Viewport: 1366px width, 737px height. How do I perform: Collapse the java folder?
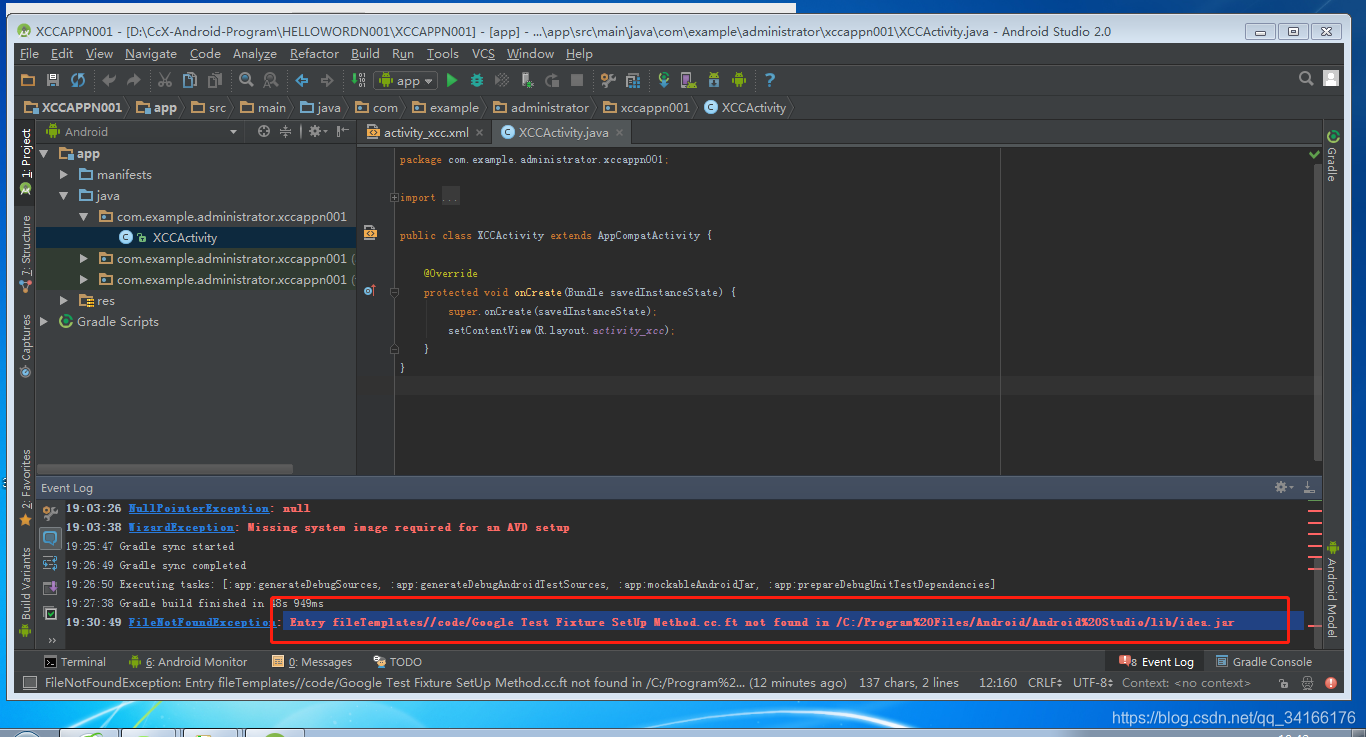click(64, 196)
